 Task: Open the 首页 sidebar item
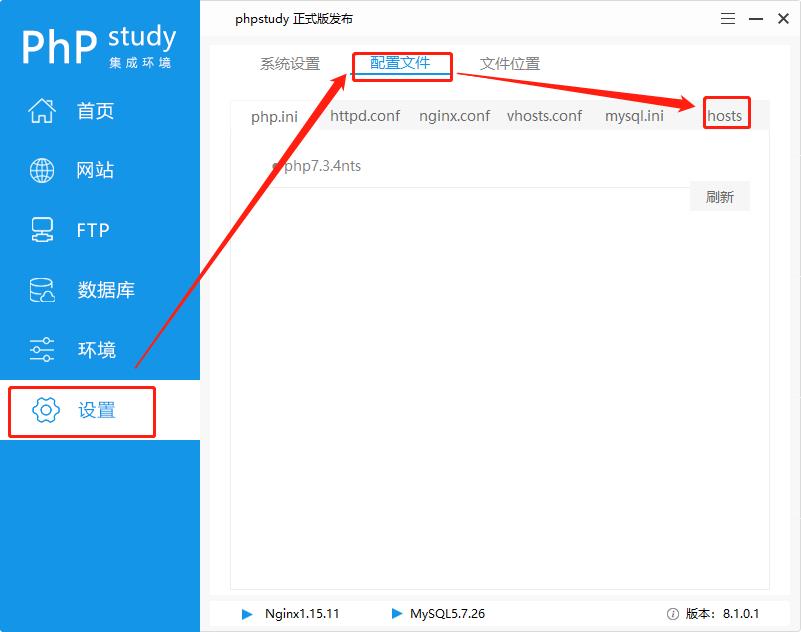tap(95, 110)
